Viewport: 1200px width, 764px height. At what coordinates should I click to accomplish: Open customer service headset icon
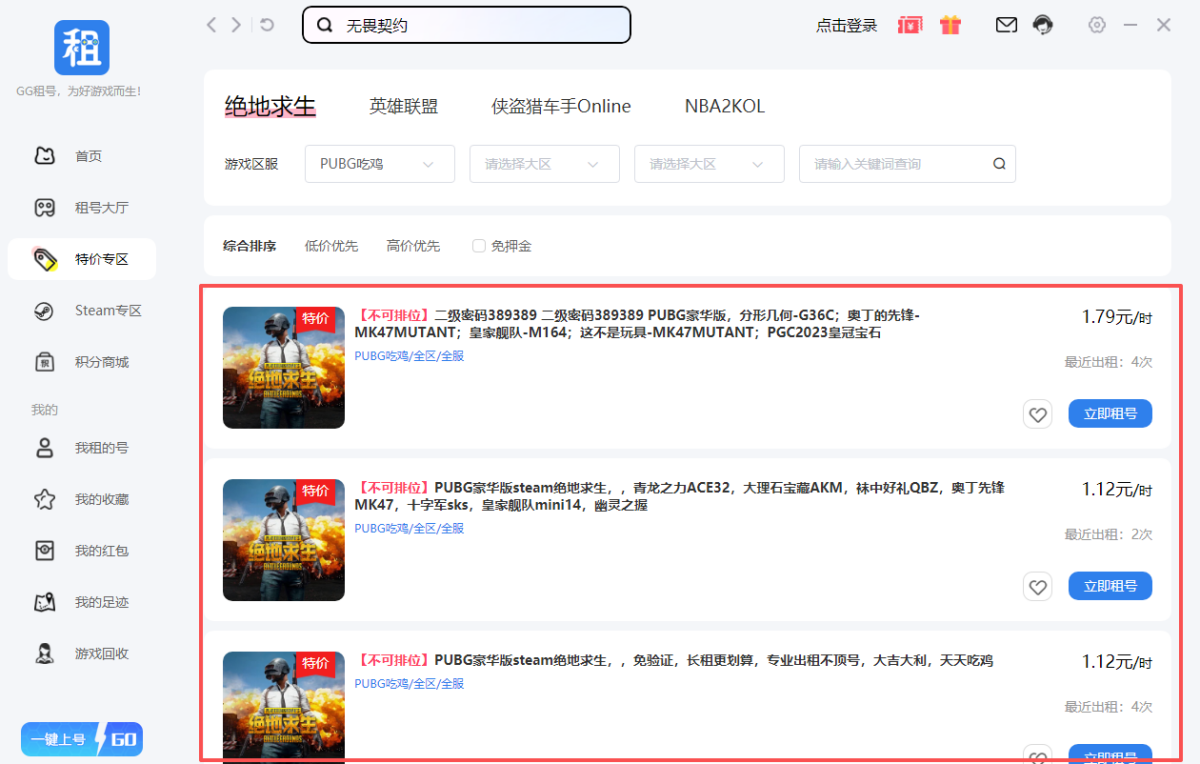click(x=1043, y=25)
